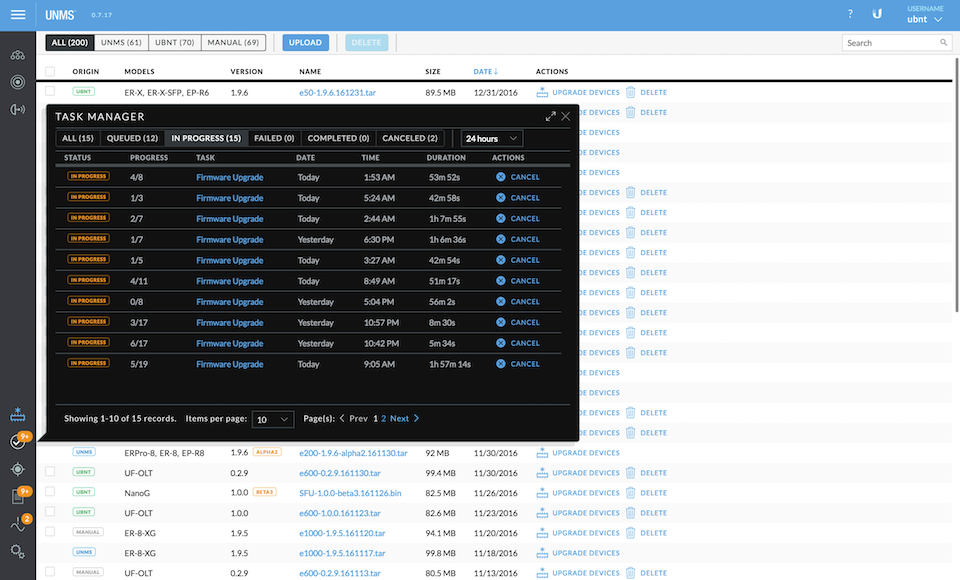Check the e50-1.9.6.161231.tar row checkbox
The width and height of the screenshot is (960, 580).
click(50, 91)
